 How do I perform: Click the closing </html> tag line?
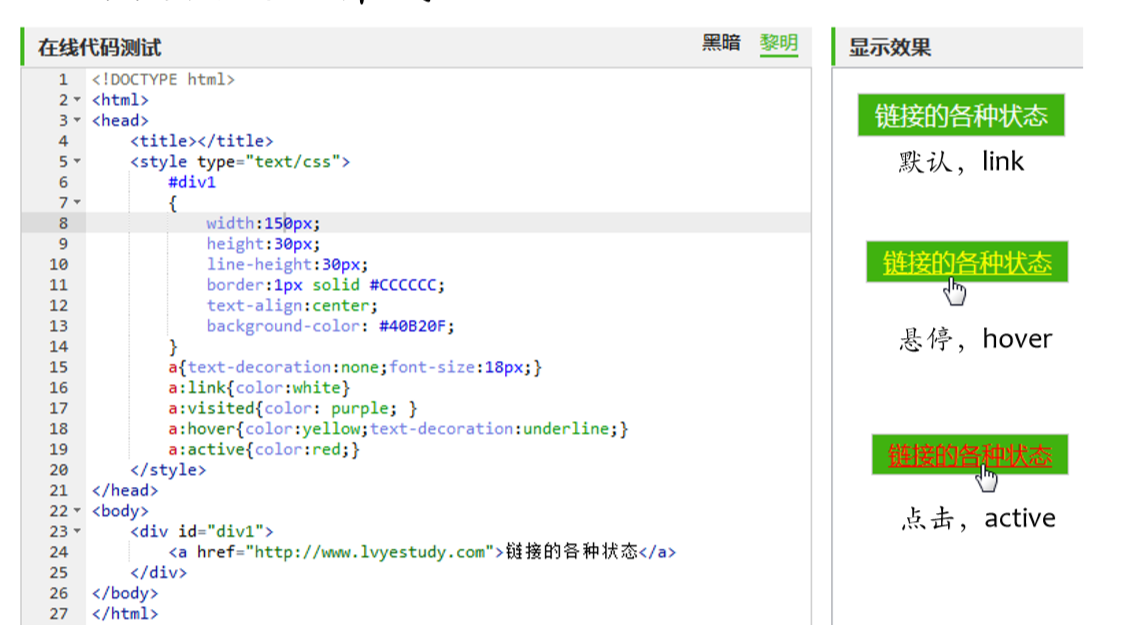125,613
